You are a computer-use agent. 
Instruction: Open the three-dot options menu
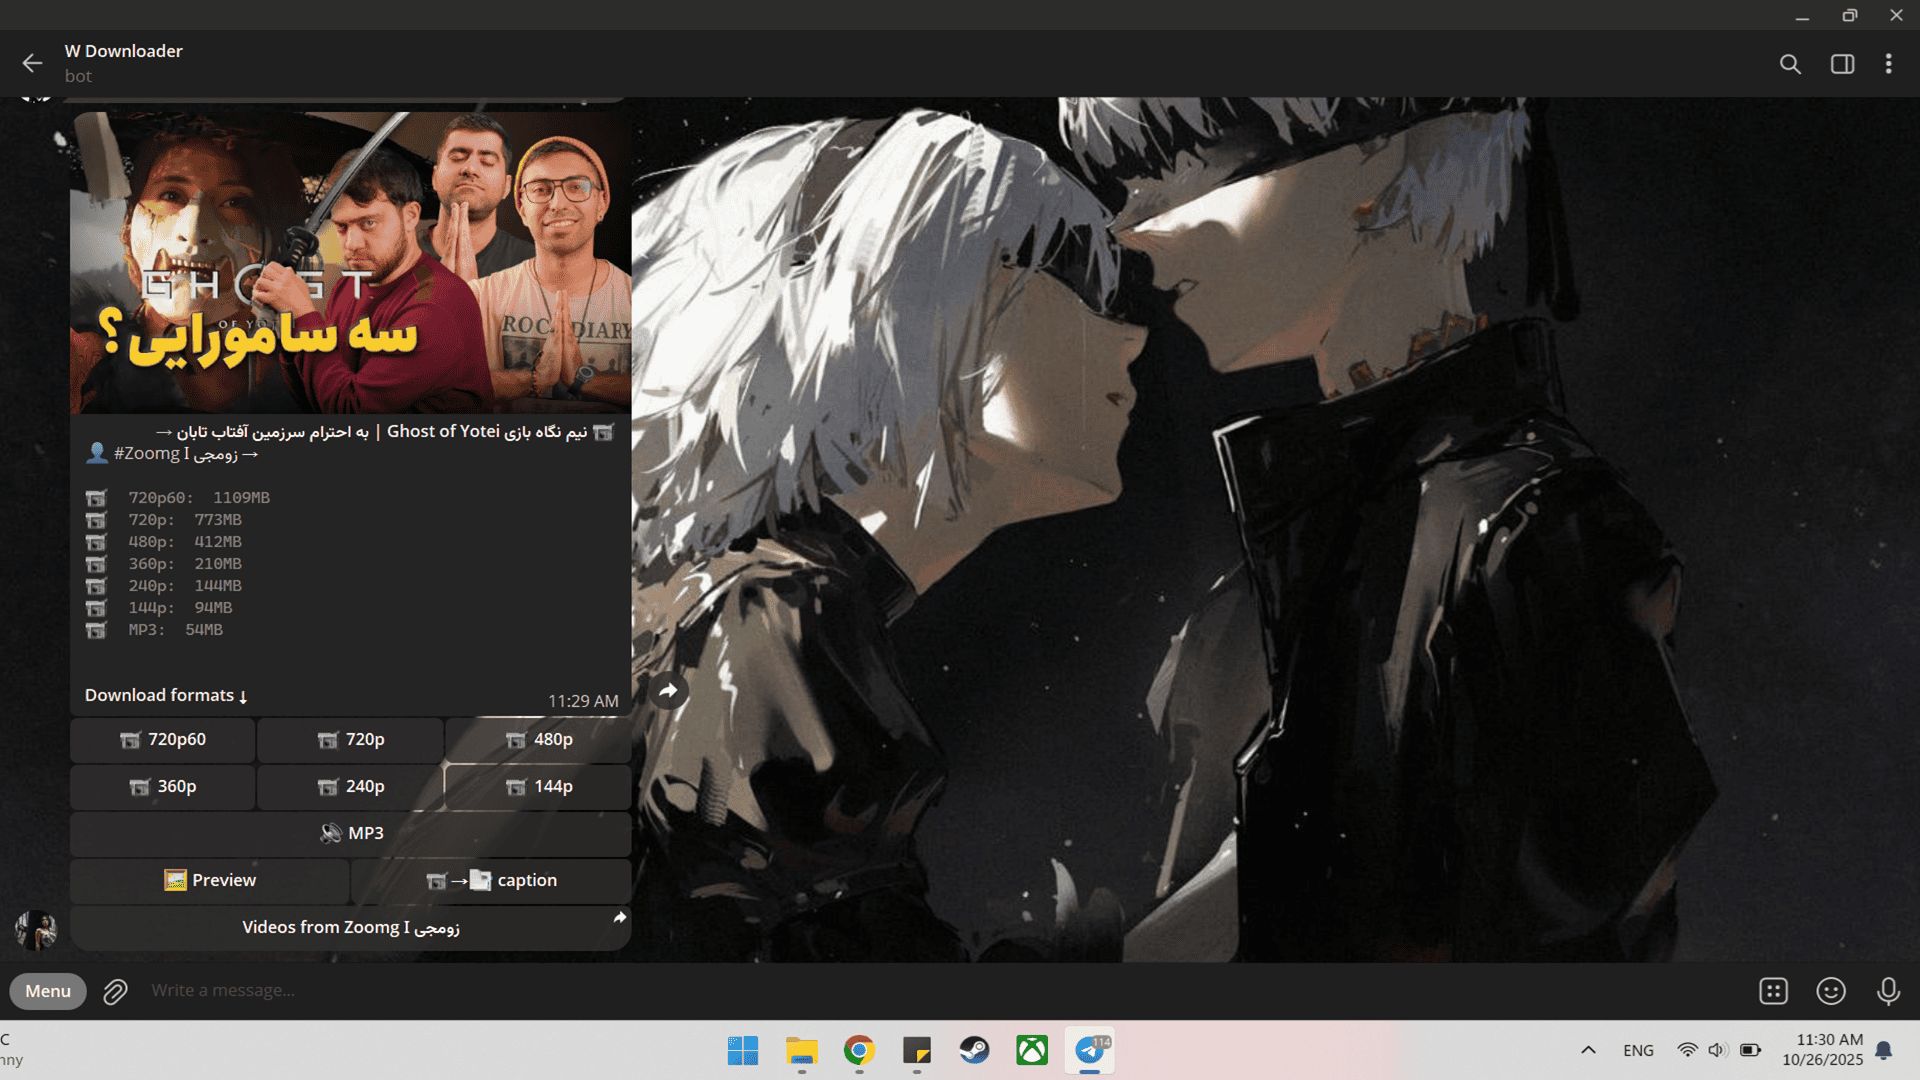click(x=1888, y=64)
